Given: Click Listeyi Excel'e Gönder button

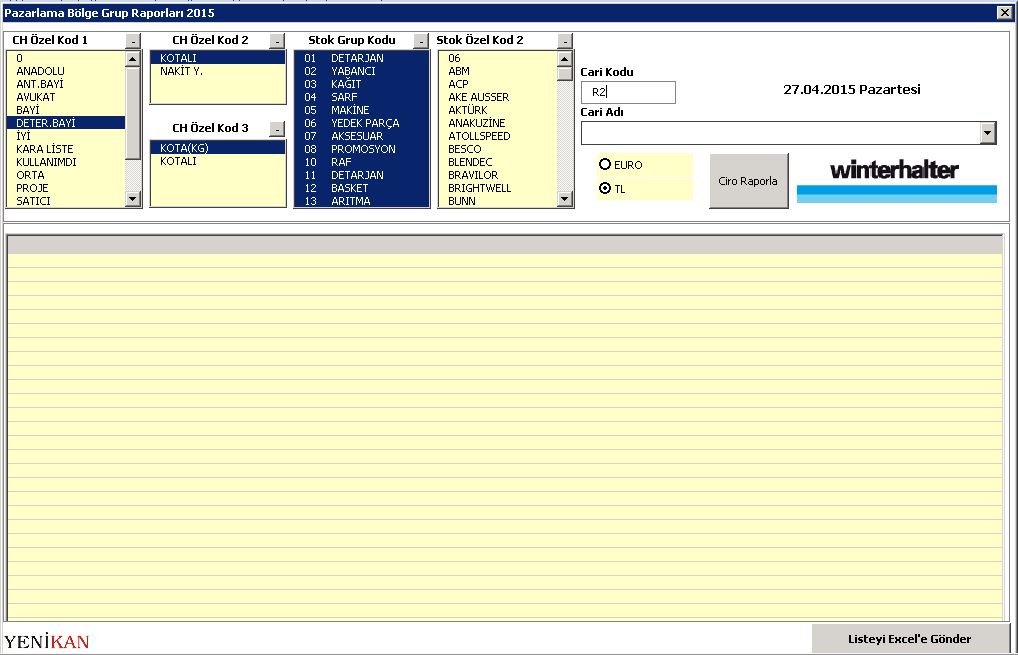Looking at the screenshot, I should (x=908, y=639).
